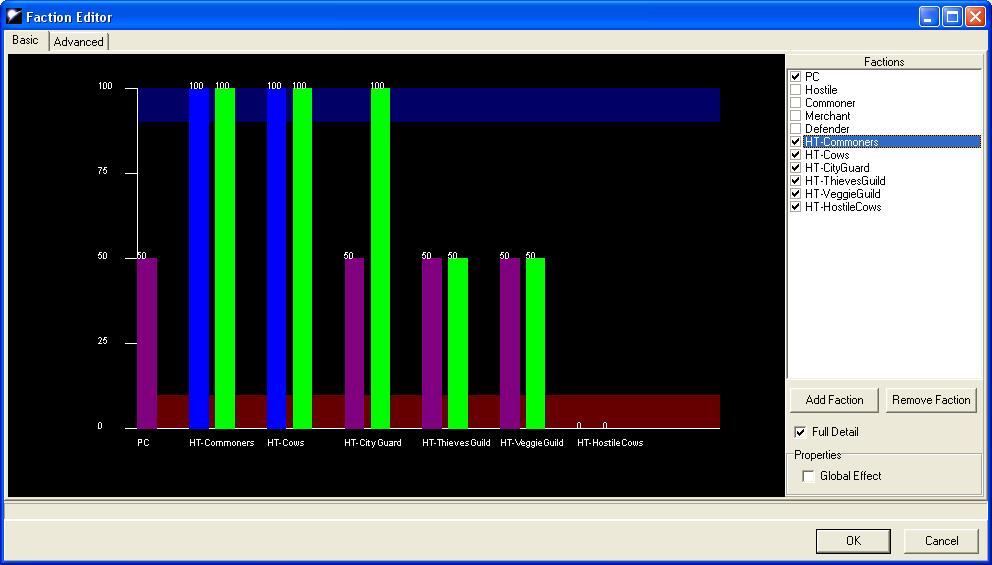Click the purple bar above HT-Veggie Guild

[510, 343]
